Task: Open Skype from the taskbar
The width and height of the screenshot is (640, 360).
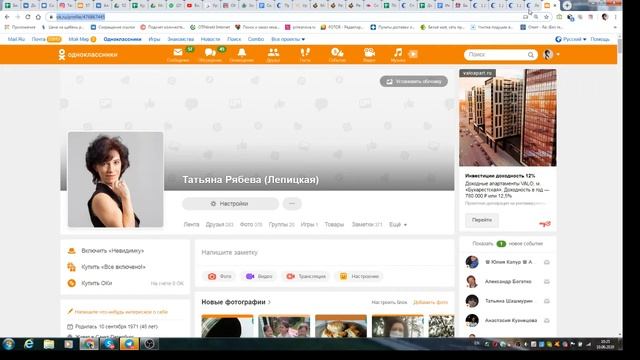Action: [x=109, y=344]
